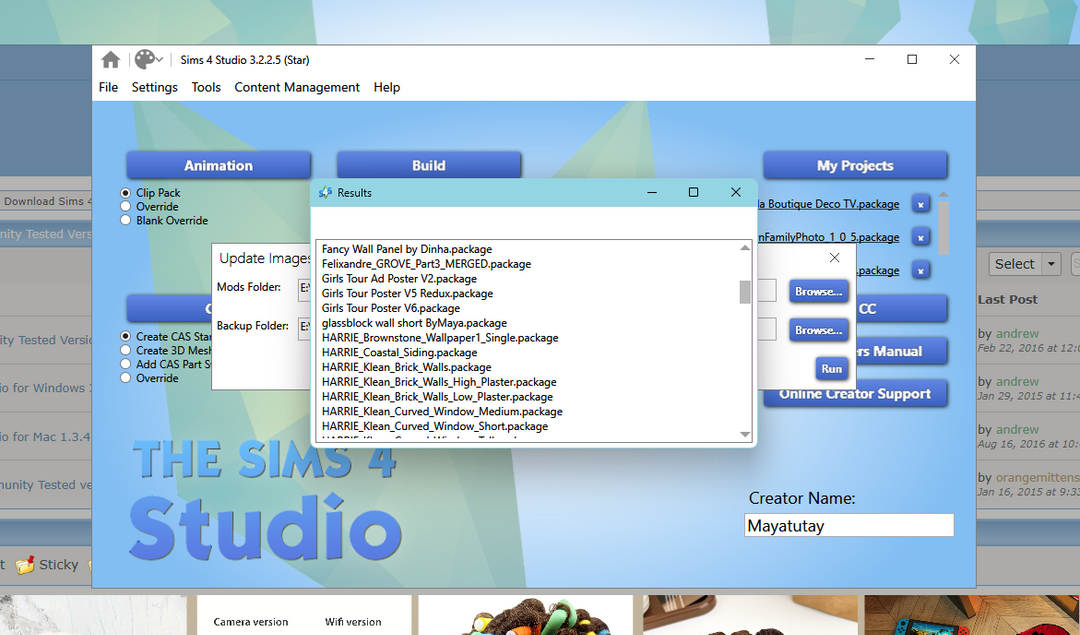1080x635 pixels.
Task: Click the Home icon in the title bar
Action: click(x=111, y=60)
